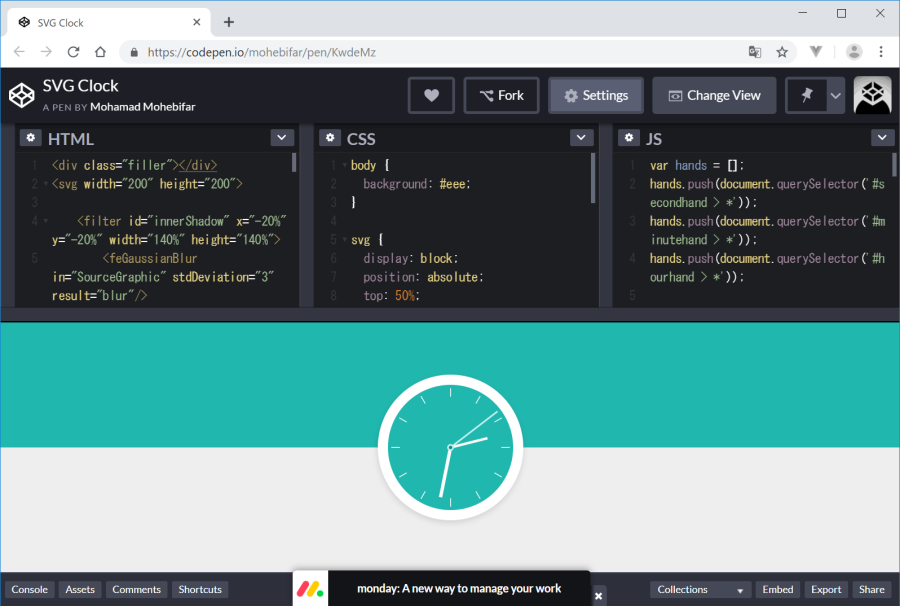Open CSS editor settings gear
This screenshot has height=606, width=900.
point(330,138)
